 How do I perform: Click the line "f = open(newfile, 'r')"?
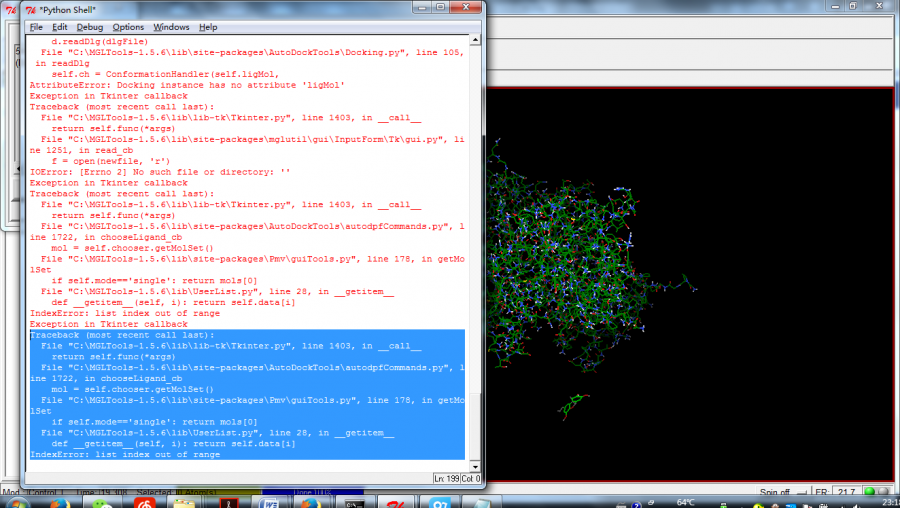(x=110, y=161)
